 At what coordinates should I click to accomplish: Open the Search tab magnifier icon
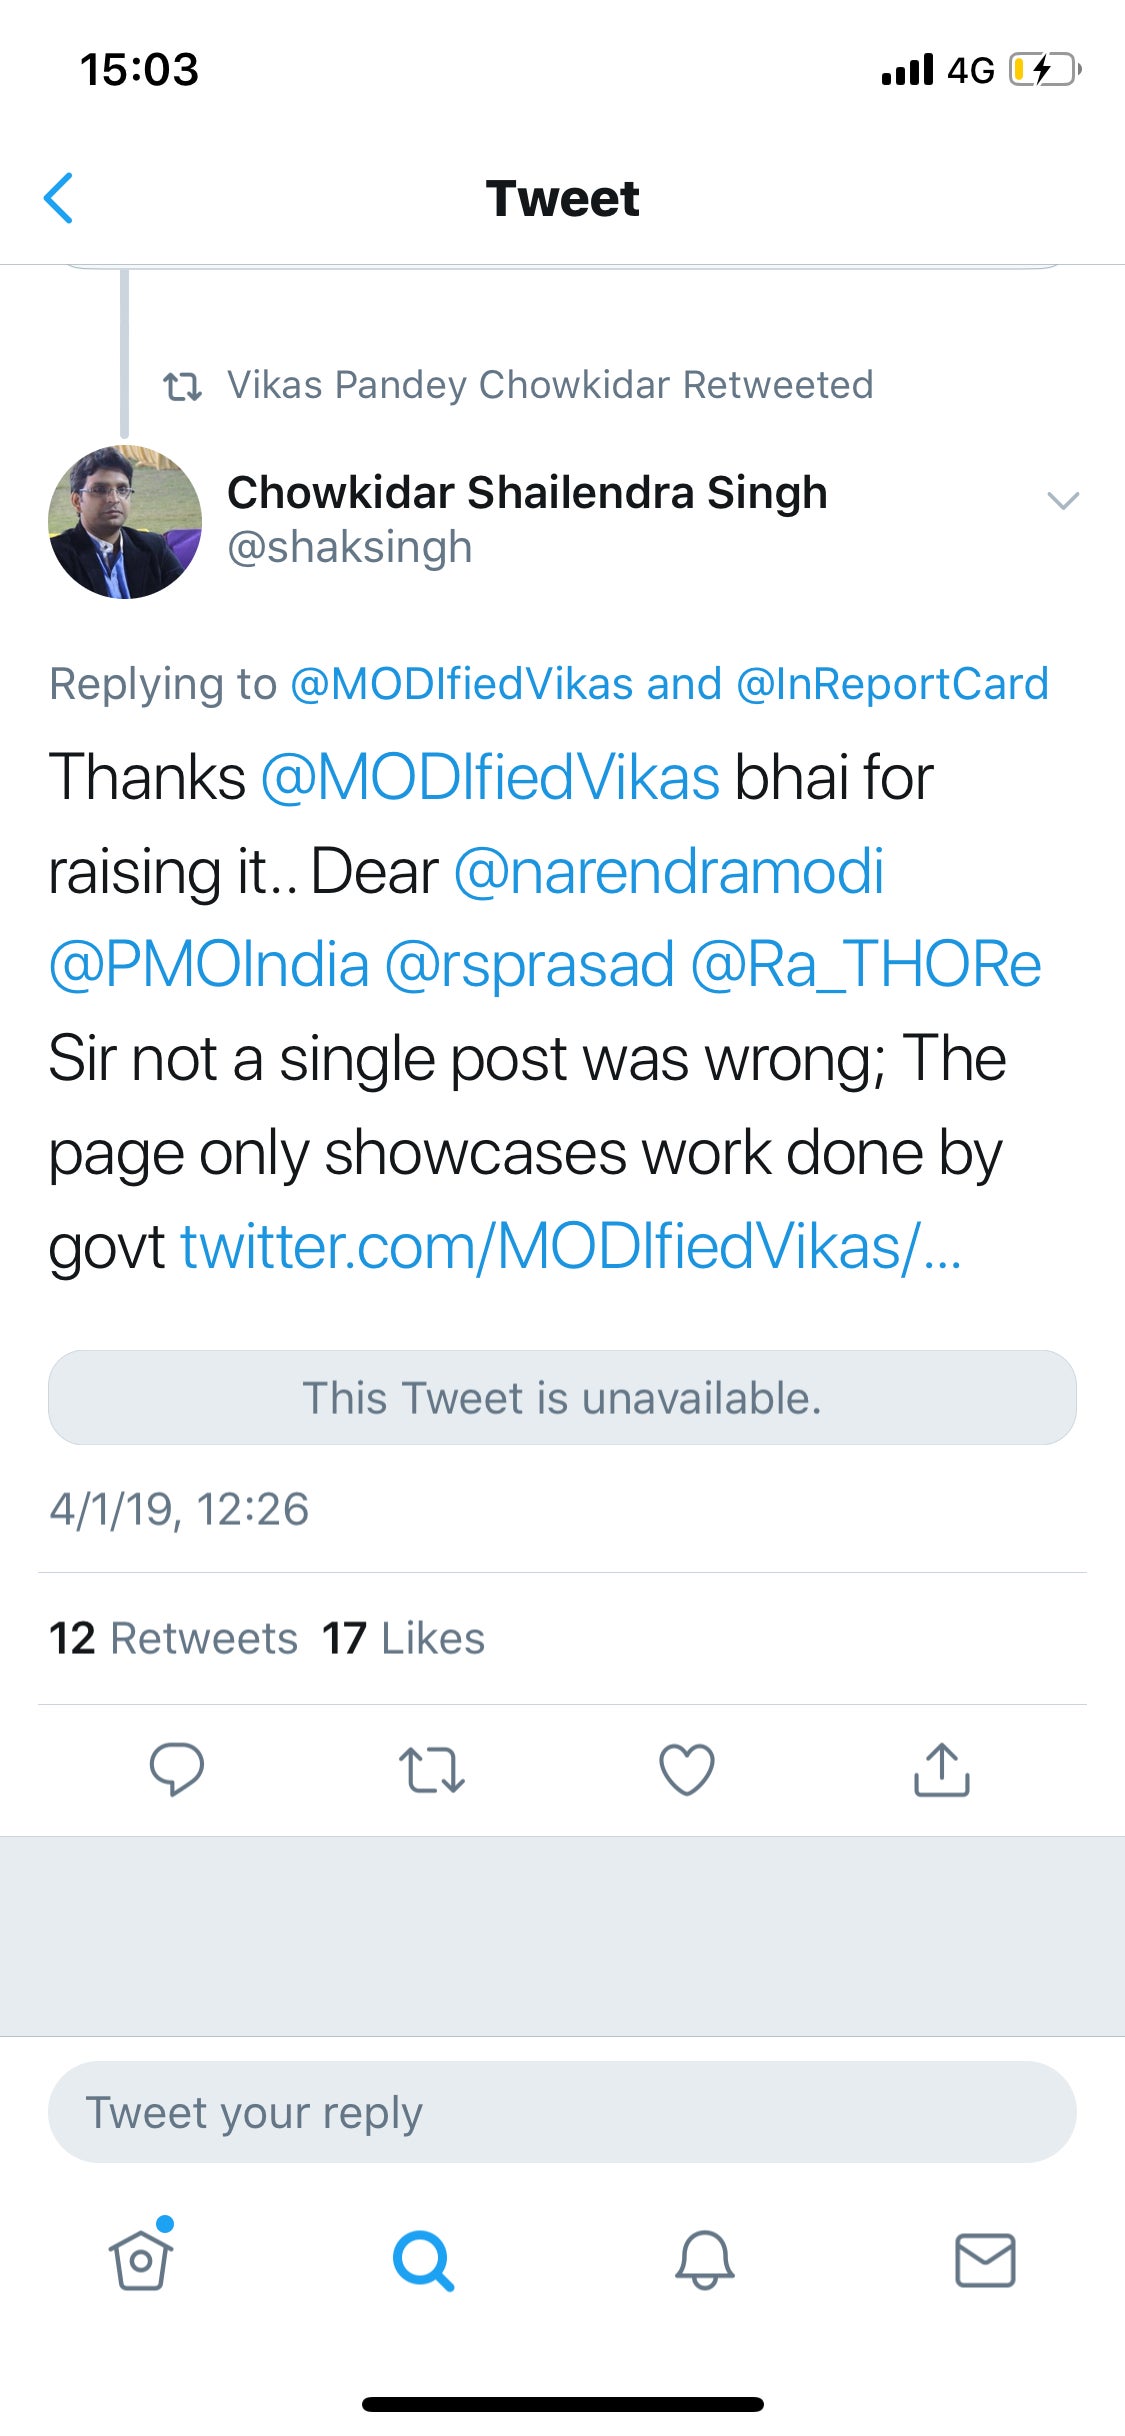click(x=423, y=2260)
